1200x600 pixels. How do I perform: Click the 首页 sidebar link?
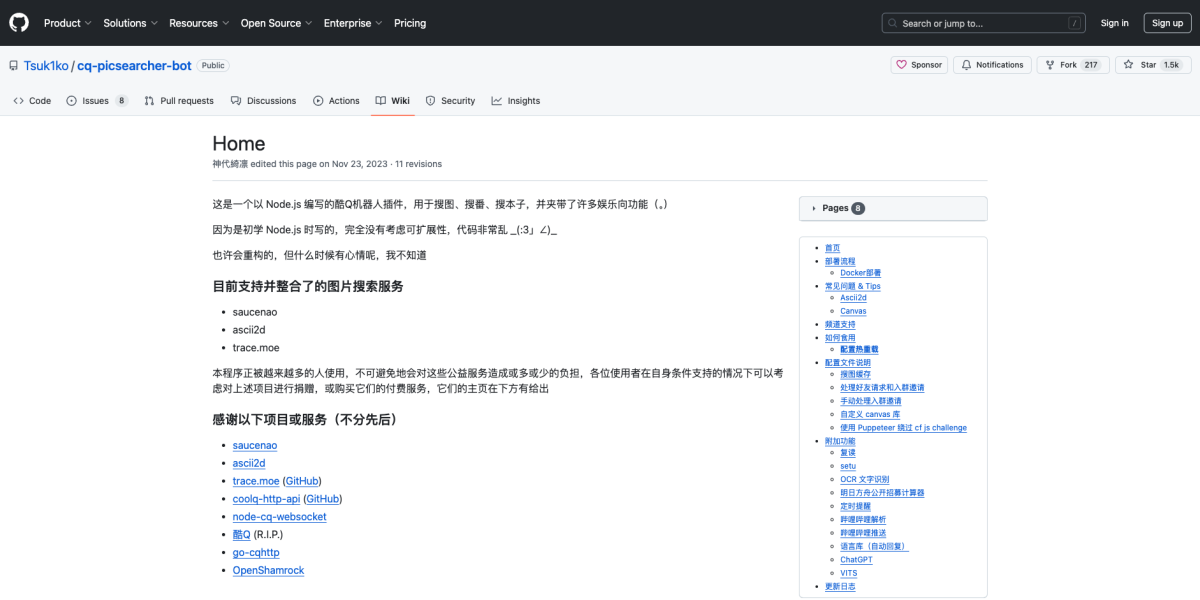tap(833, 247)
